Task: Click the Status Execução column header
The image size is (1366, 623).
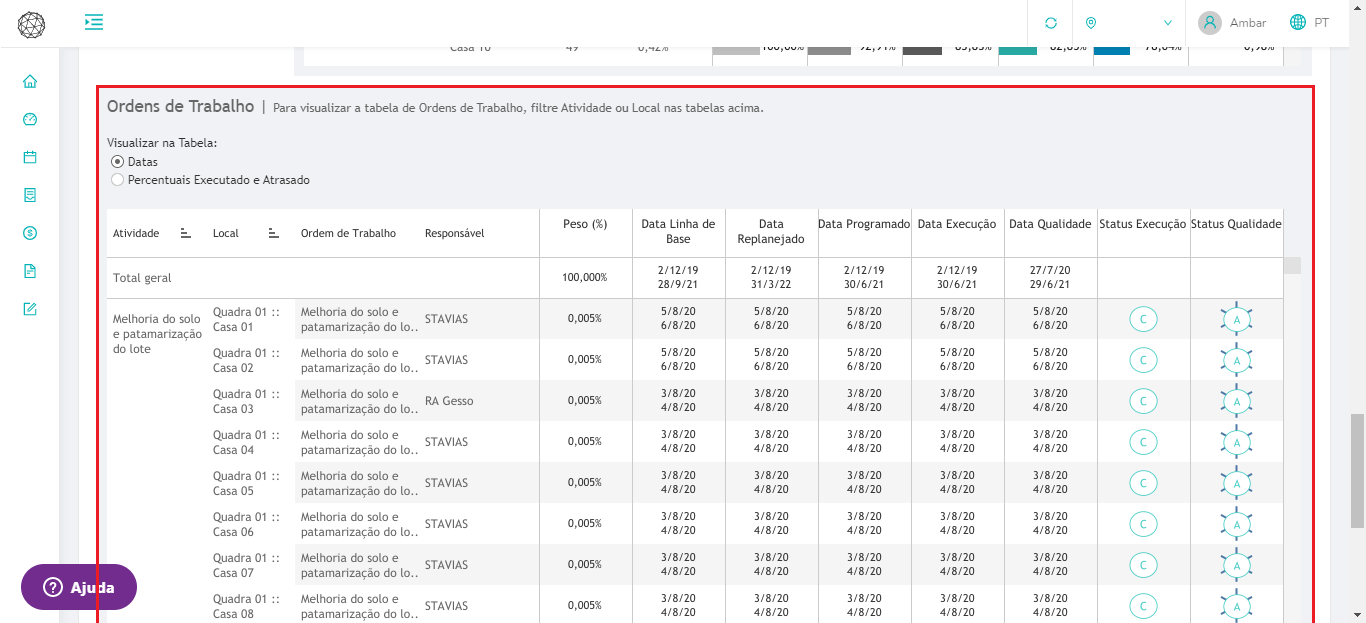Action: 1142,224
